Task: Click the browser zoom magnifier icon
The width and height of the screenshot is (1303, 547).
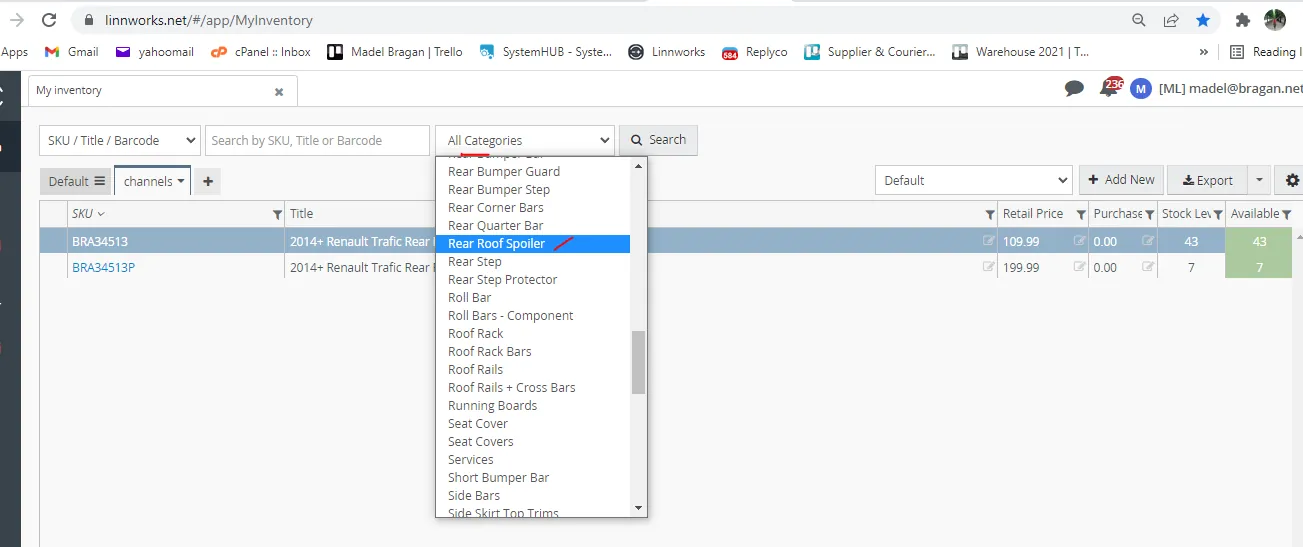Action: [1139, 20]
